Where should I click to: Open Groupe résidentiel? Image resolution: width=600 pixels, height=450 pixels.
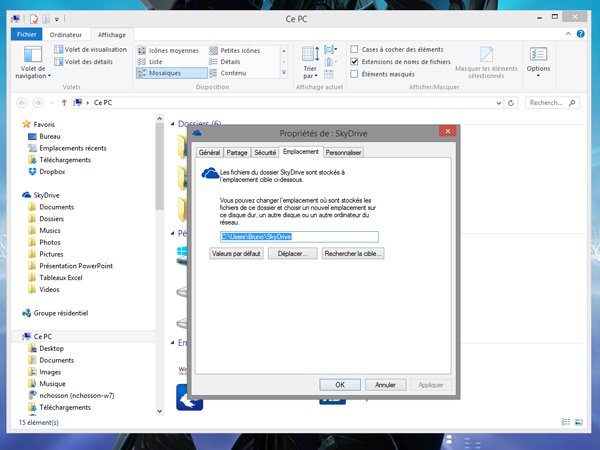[x=55, y=313]
